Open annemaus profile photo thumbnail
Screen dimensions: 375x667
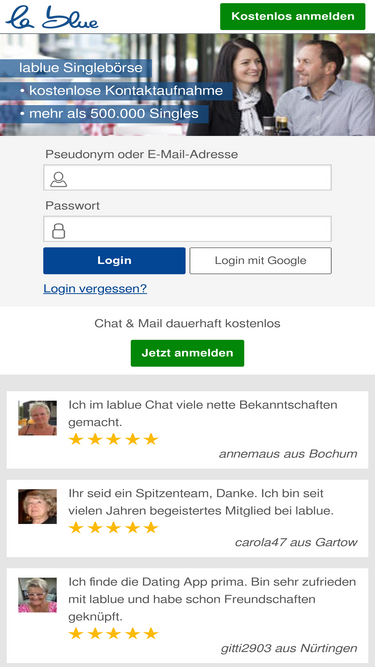tap(37, 418)
